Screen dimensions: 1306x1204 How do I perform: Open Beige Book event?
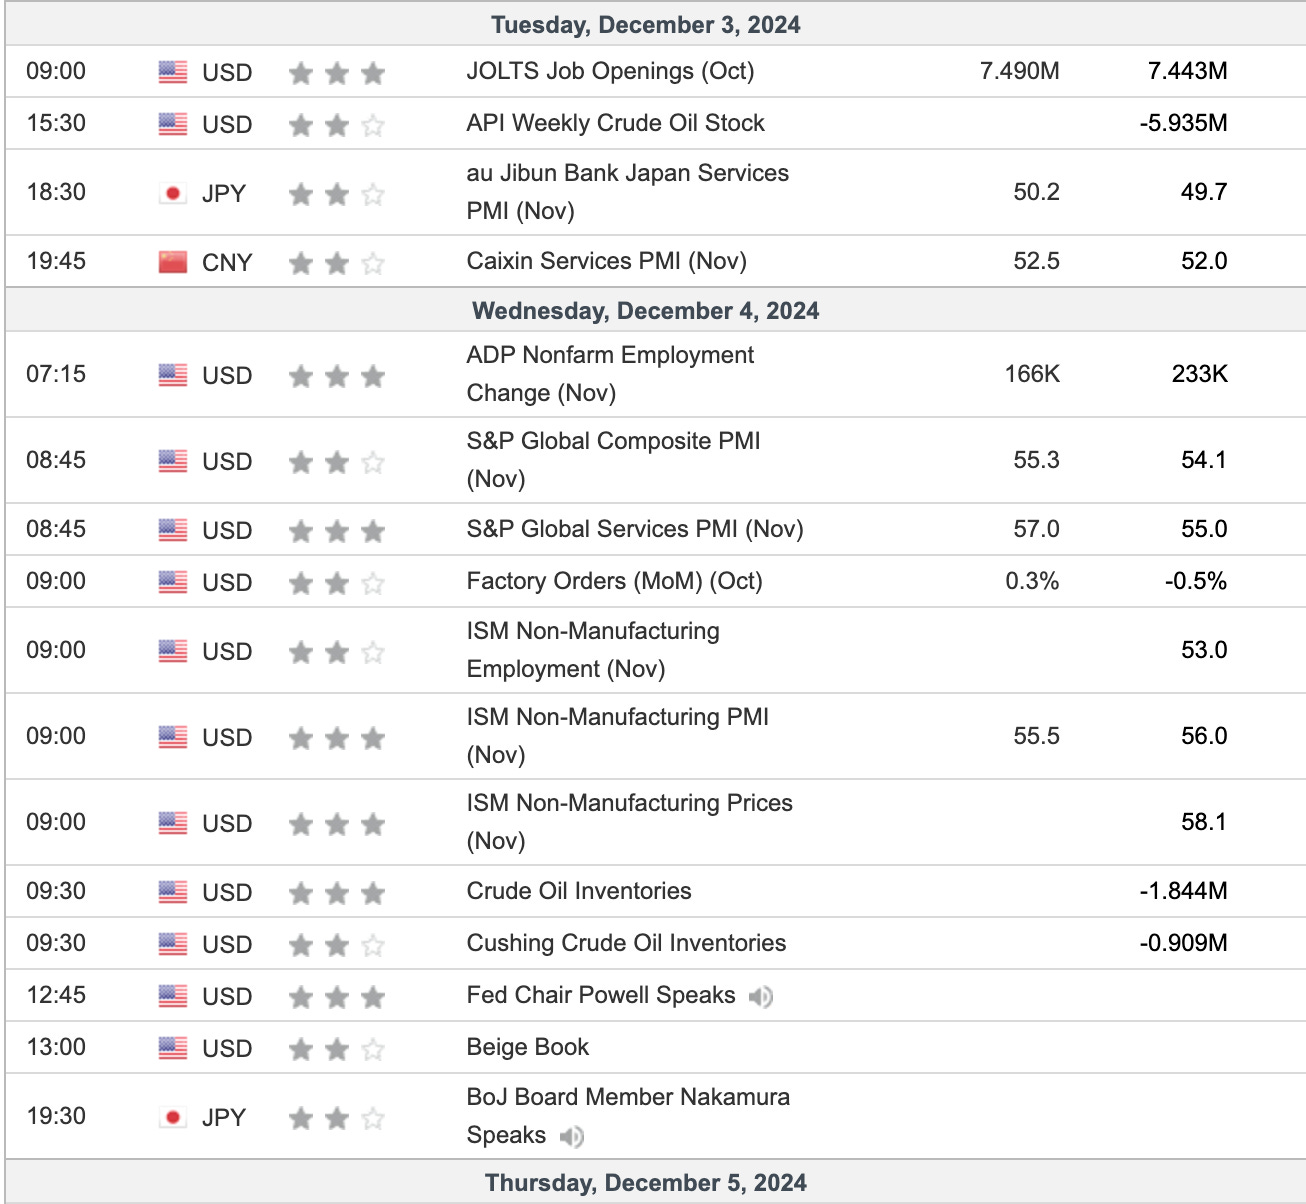click(528, 1047)
